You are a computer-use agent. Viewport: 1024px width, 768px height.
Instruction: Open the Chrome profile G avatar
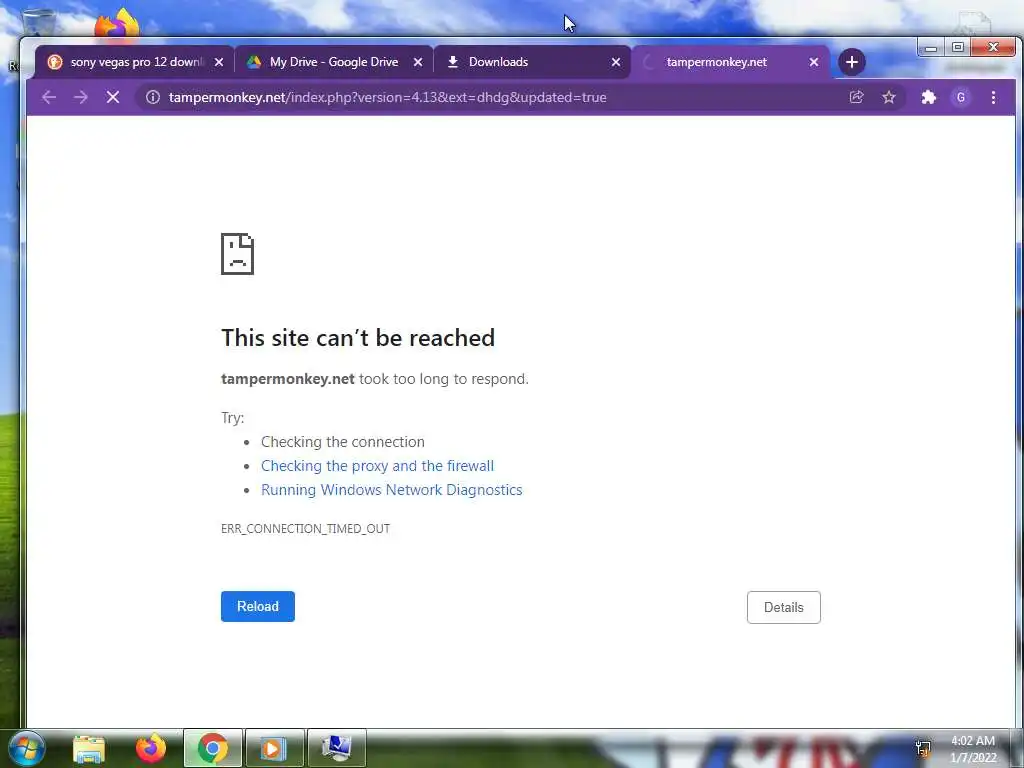coord(961,97)
